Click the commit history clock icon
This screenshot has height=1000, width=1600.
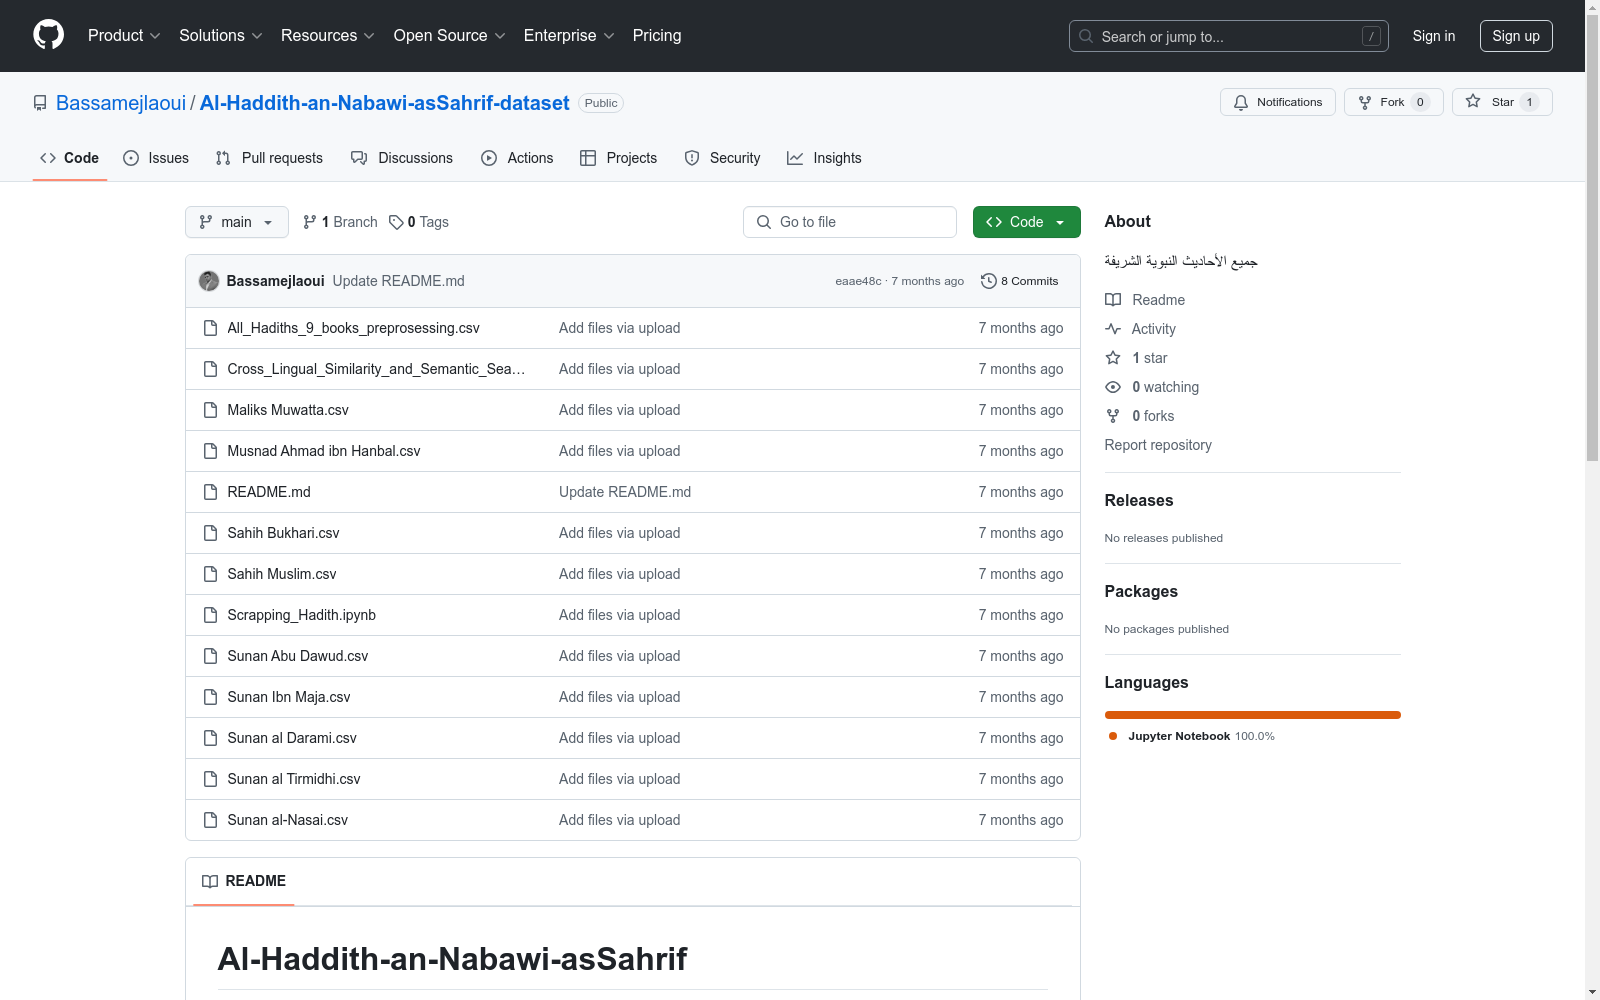coord(989,281)
